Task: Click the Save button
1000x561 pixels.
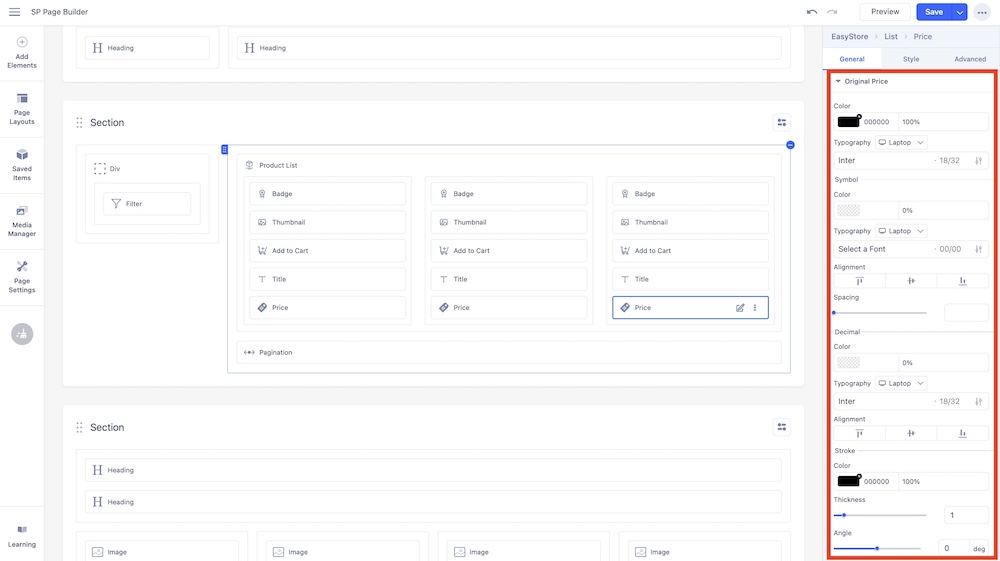Action: pyautogui.click(x=933, y=12)
